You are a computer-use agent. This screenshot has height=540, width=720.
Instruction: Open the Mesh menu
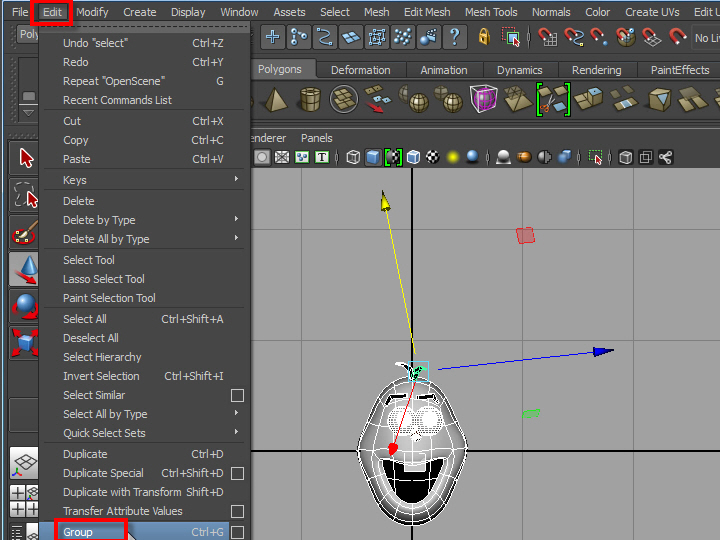coord(377,12)
